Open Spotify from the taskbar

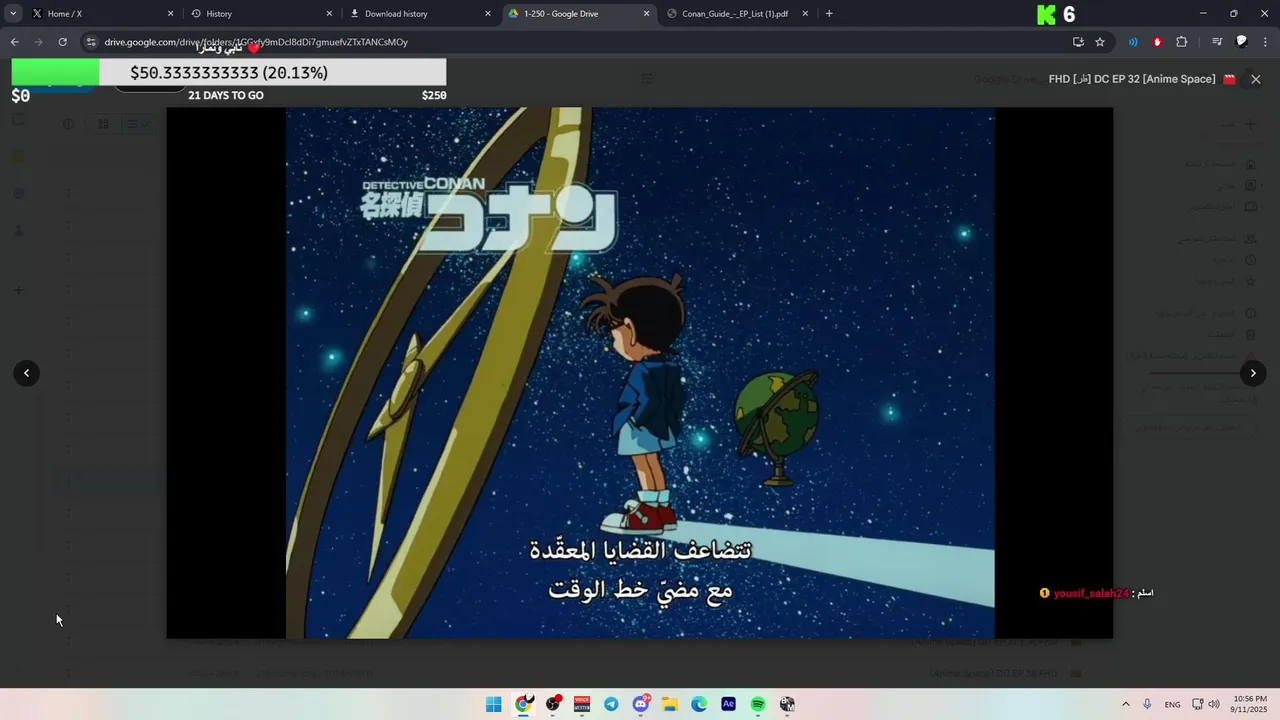(x=758, y=705)
